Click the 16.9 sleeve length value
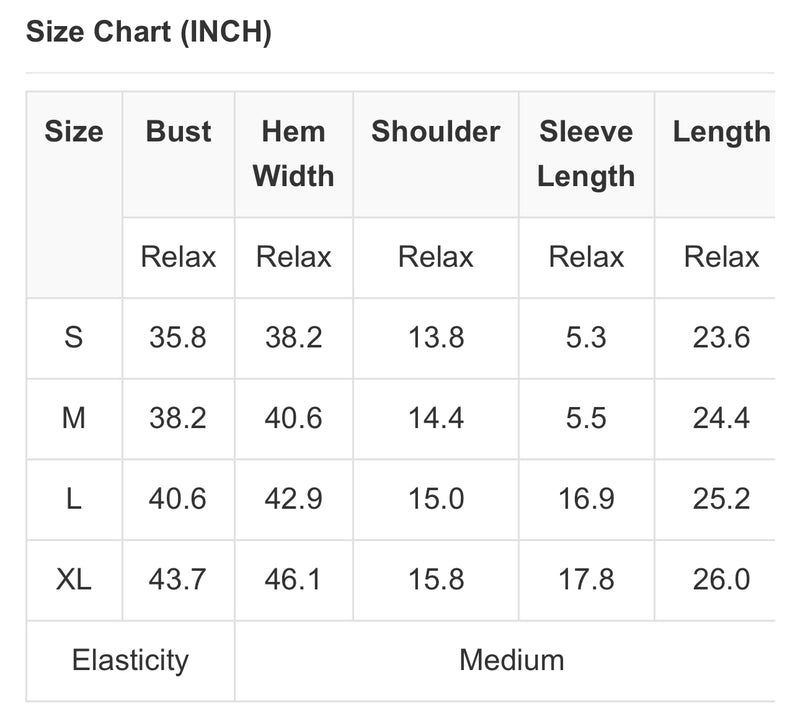The width and height of the screenshot is (800, 716). (x=586, y=499)
